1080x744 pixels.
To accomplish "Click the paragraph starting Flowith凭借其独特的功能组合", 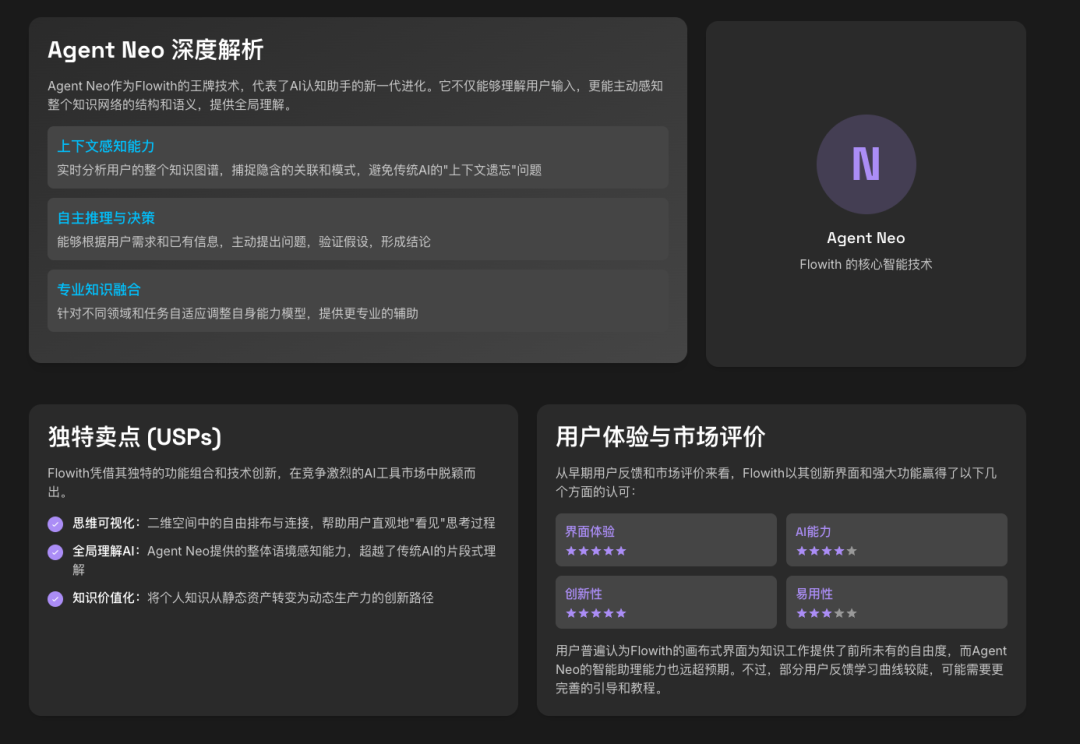I will pyautogui.click(x=262, y=482).
